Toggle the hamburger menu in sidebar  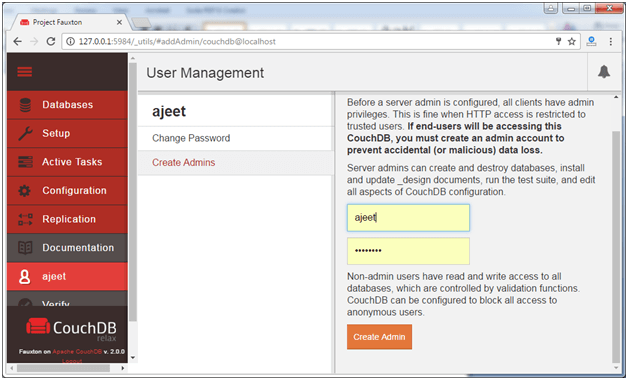(24, 72)
